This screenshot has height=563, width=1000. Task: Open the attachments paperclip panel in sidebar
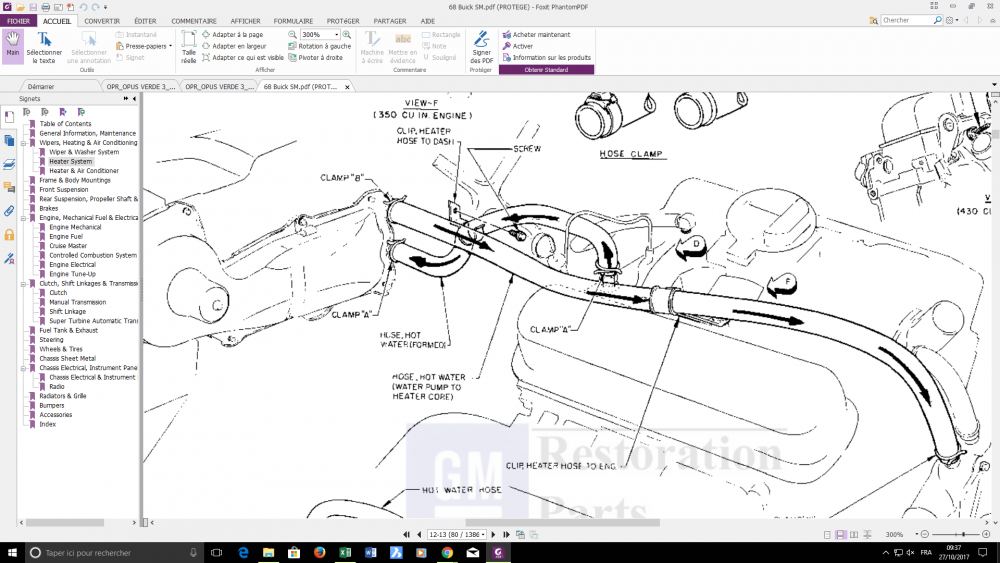9,212
